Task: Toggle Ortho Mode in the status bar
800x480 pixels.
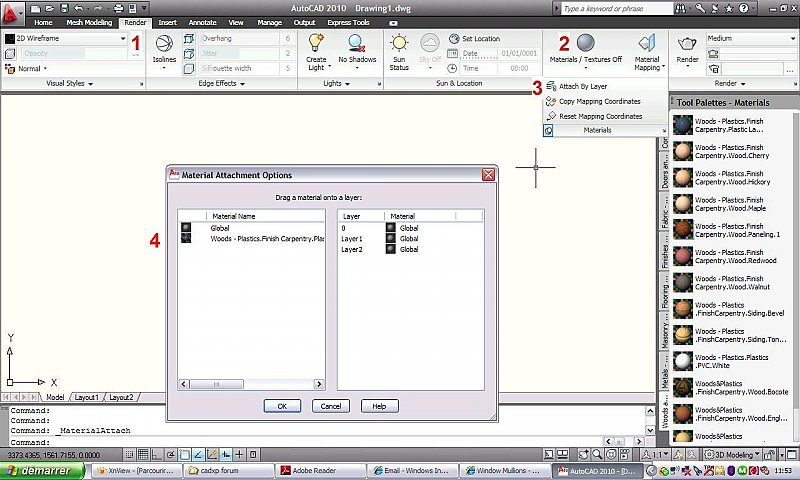Action: 157,454
